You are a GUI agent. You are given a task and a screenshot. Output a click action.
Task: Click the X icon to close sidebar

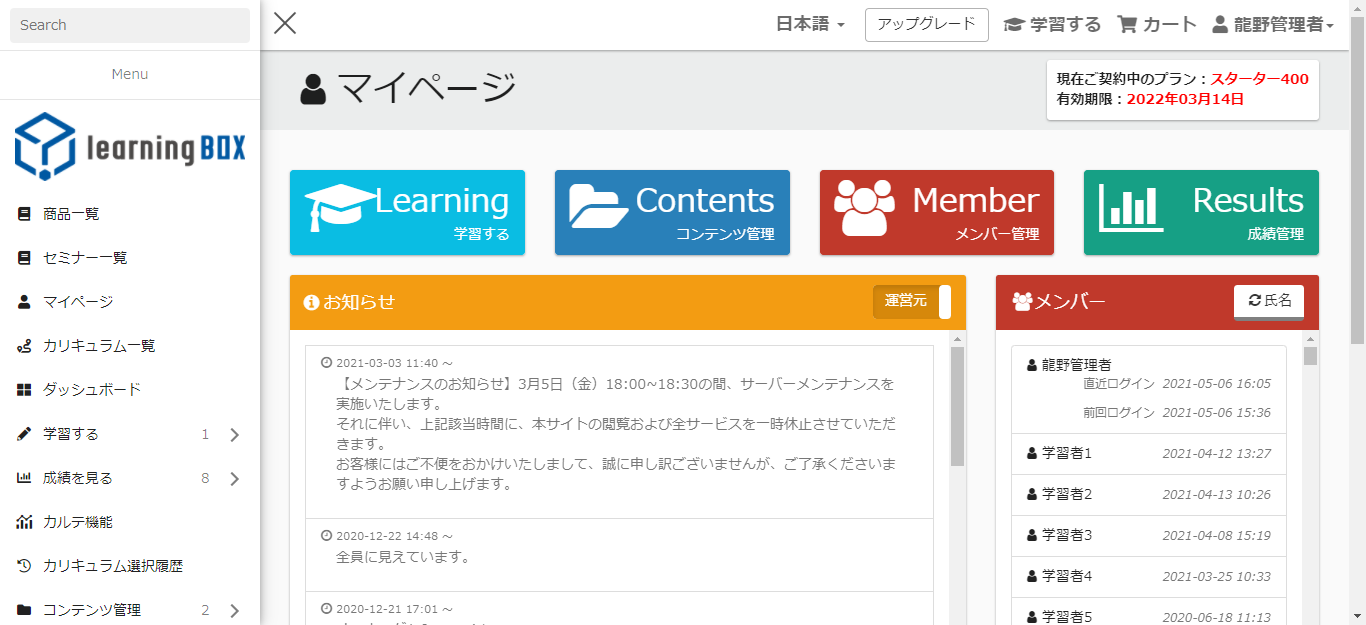click(x=285, y=23)
